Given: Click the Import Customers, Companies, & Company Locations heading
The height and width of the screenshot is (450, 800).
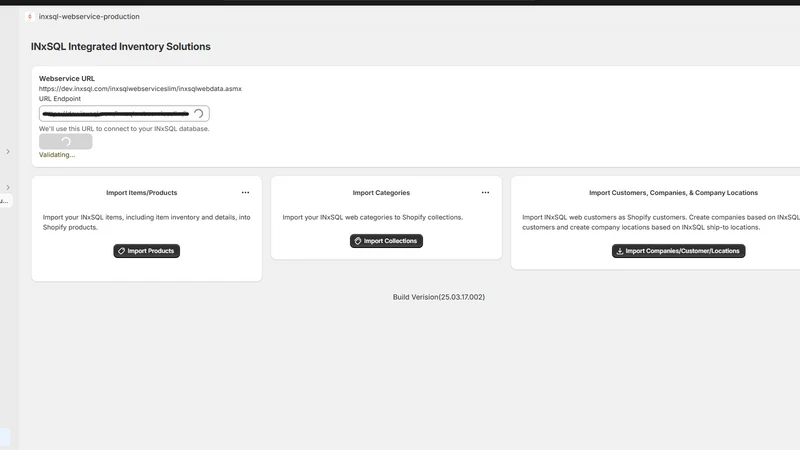Looking at the screenshot, I should [x=673, y=193].
